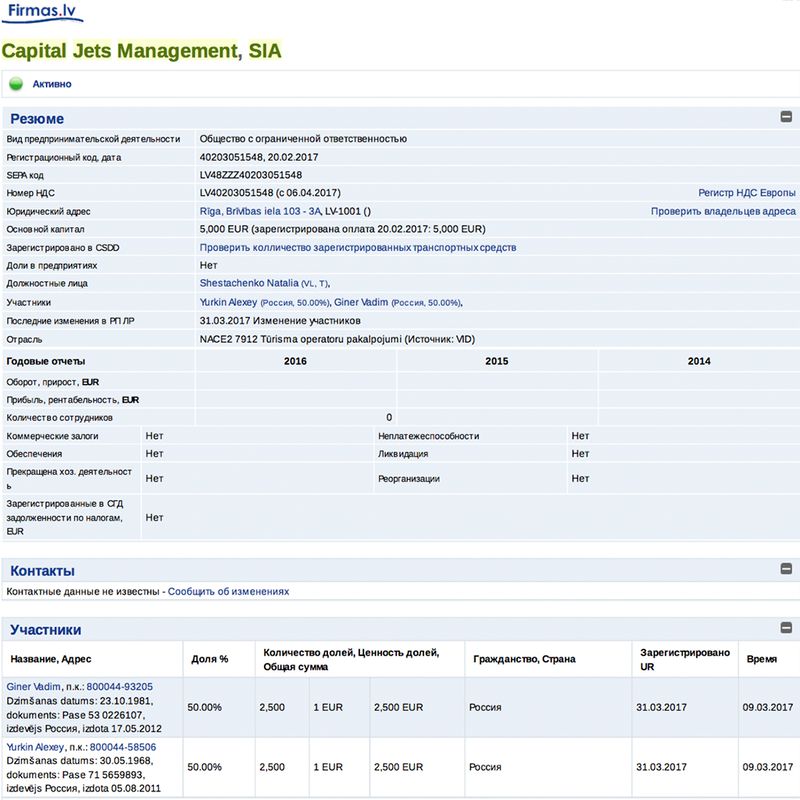
Task: Open Регистр НДС Европы link
Action: (746, 193)
